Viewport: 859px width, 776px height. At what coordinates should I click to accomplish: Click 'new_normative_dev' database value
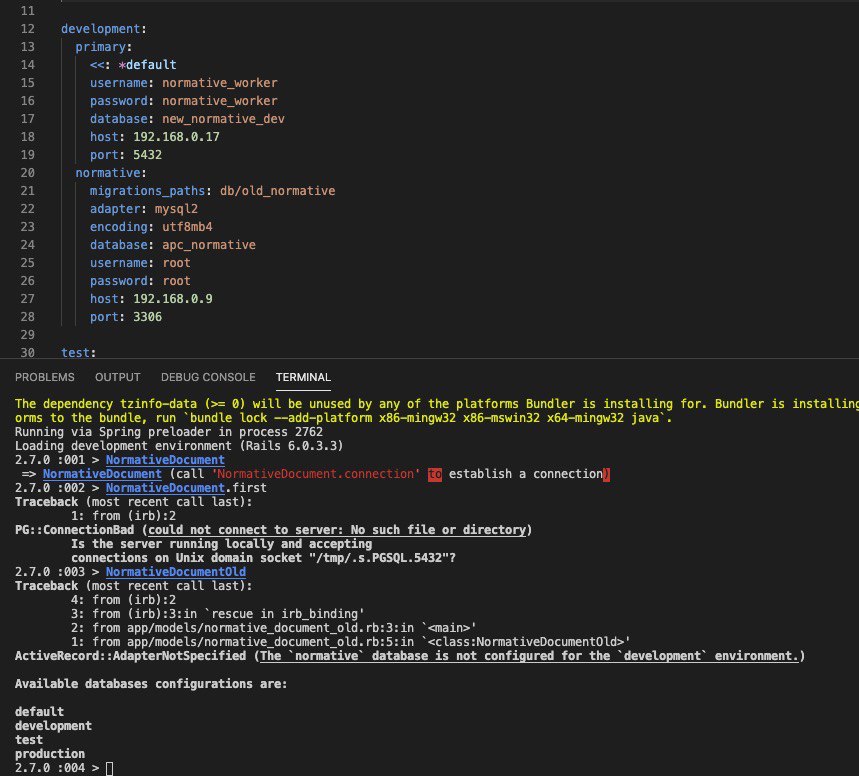tap(223, 119)
